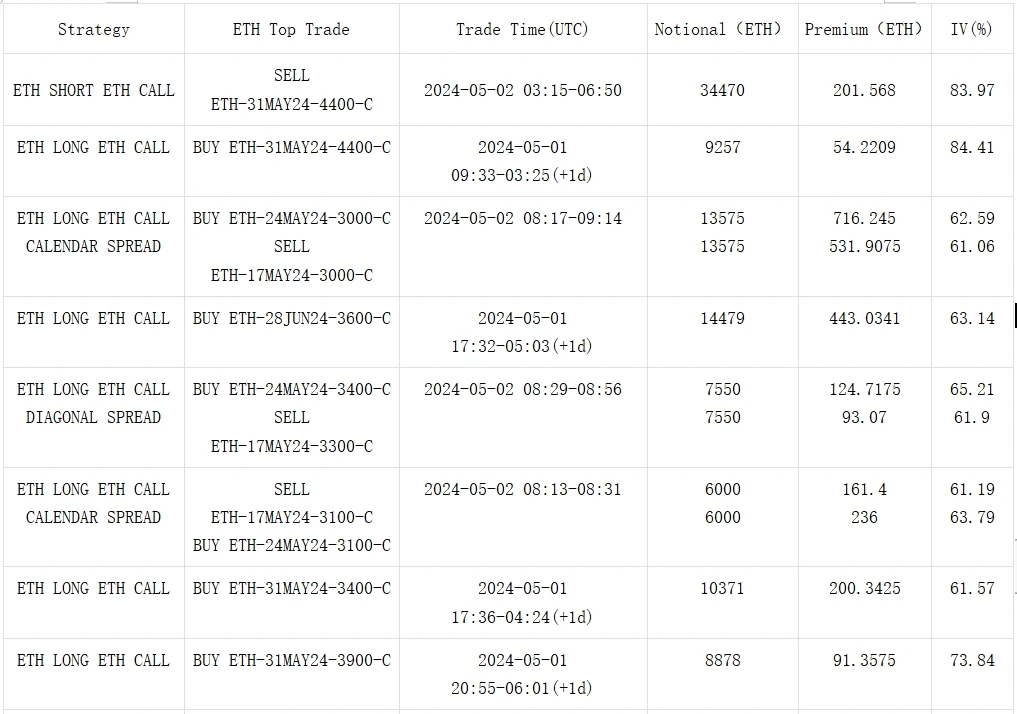Click the Premium (ETH) column header

click(x=864, y=29)
